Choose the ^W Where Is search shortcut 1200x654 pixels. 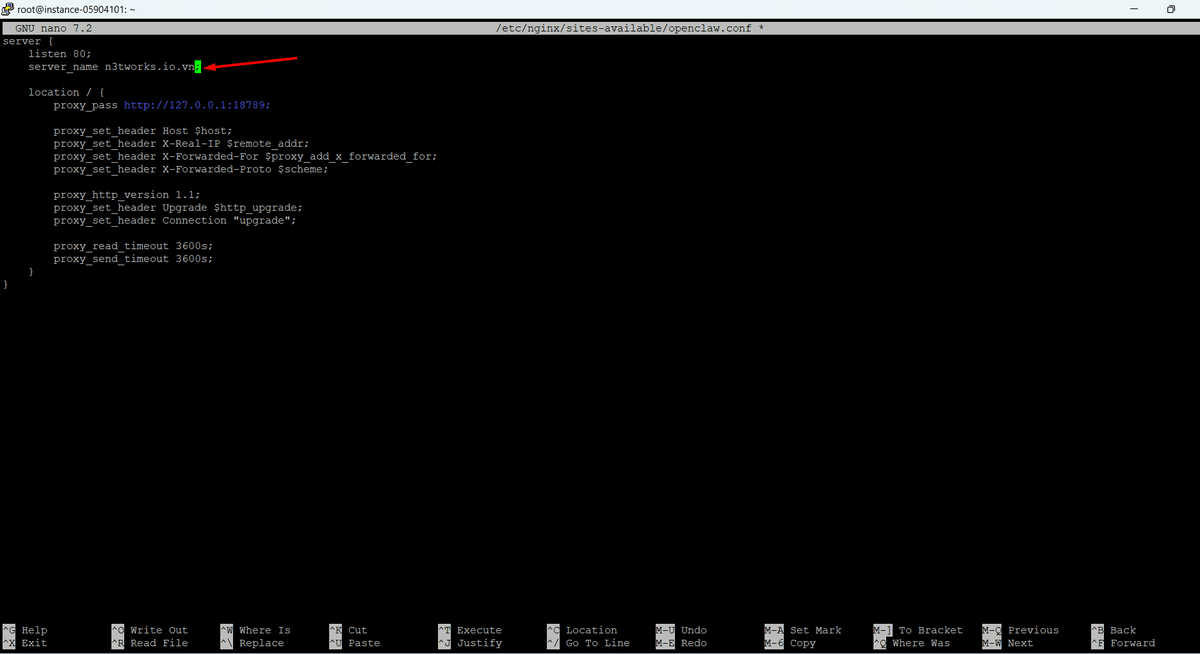[x=256, y=630]
